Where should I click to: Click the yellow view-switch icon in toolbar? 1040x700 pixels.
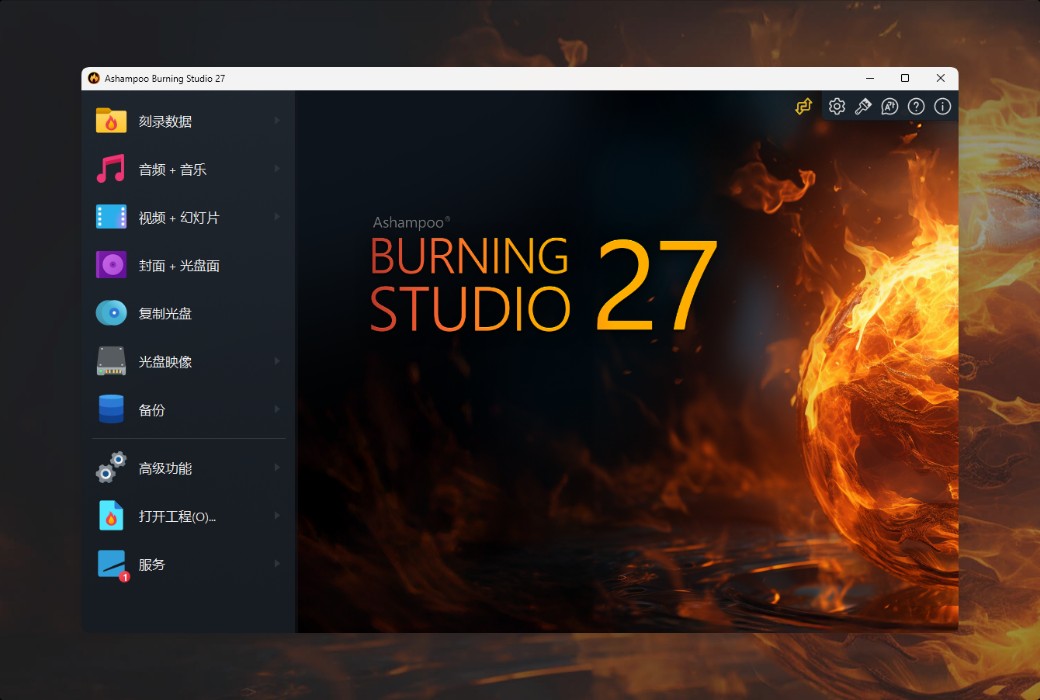pos(803,105)
